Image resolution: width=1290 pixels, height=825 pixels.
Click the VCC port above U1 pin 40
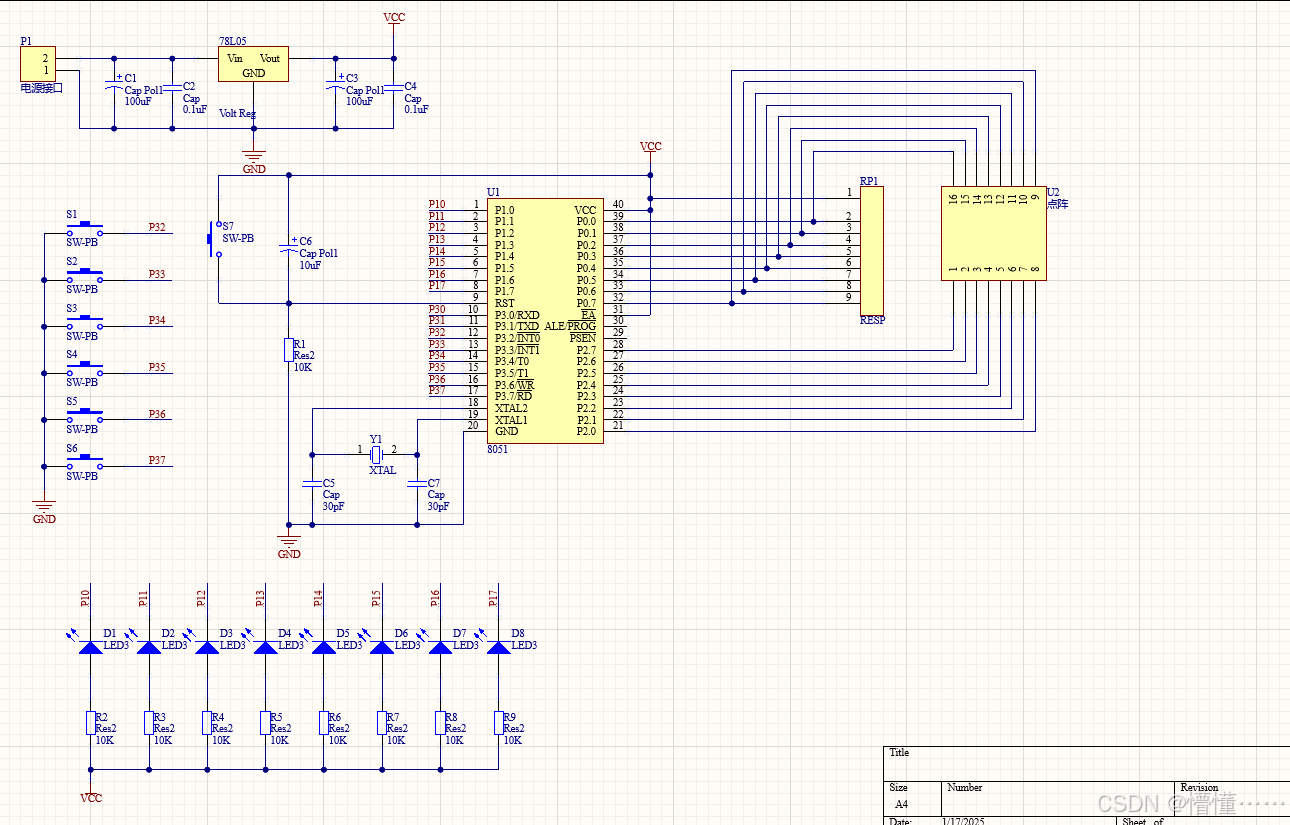[x=651, y=147]
